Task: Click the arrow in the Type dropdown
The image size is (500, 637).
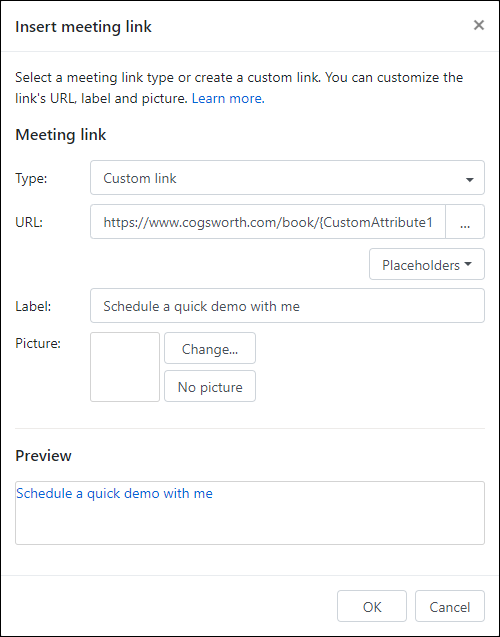Action: pyautogui.click(x=470, y=179)
